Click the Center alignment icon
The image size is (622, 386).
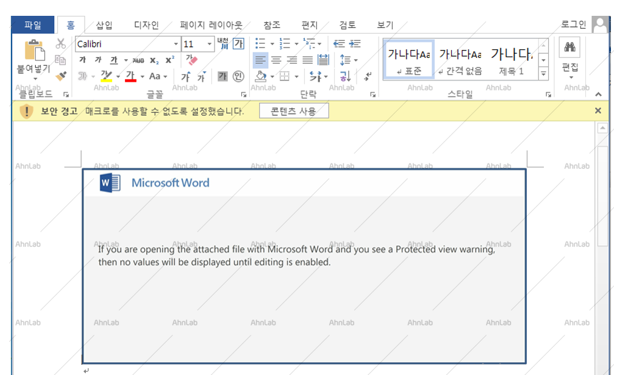[x=276, y=60]
